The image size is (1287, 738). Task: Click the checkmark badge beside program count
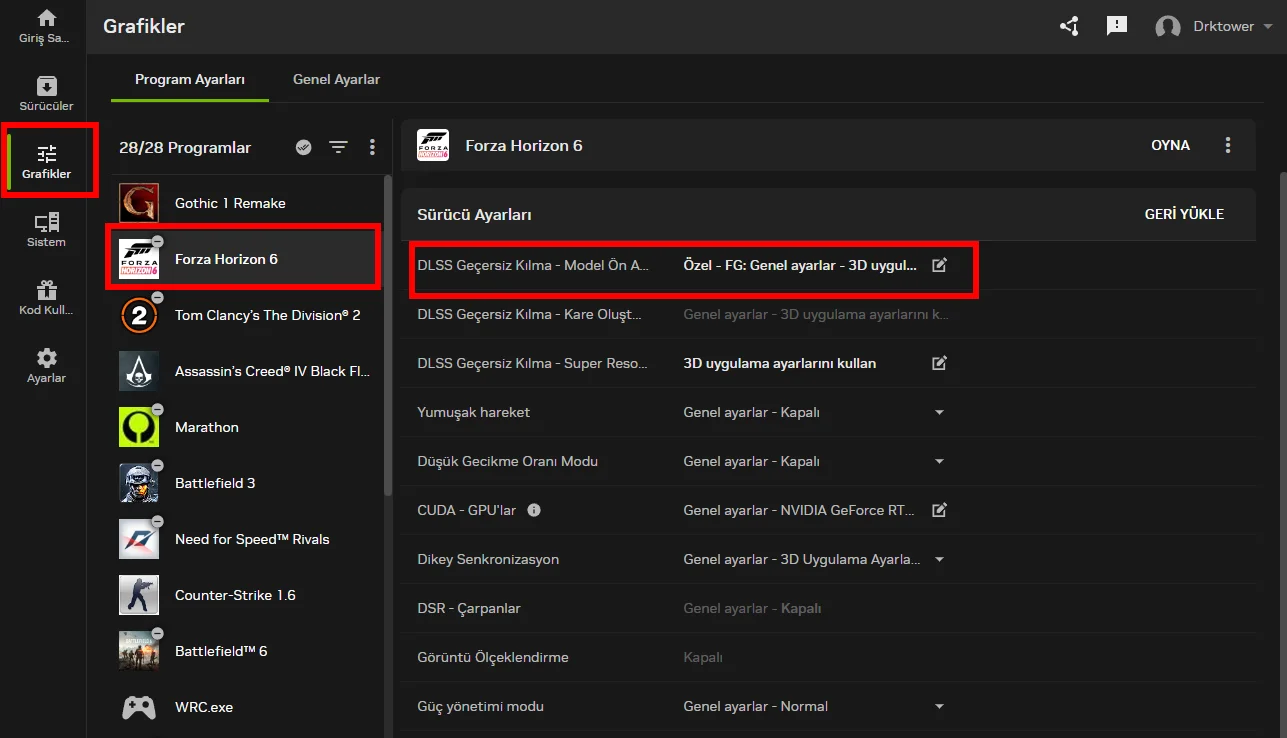(x=304, y=147)
